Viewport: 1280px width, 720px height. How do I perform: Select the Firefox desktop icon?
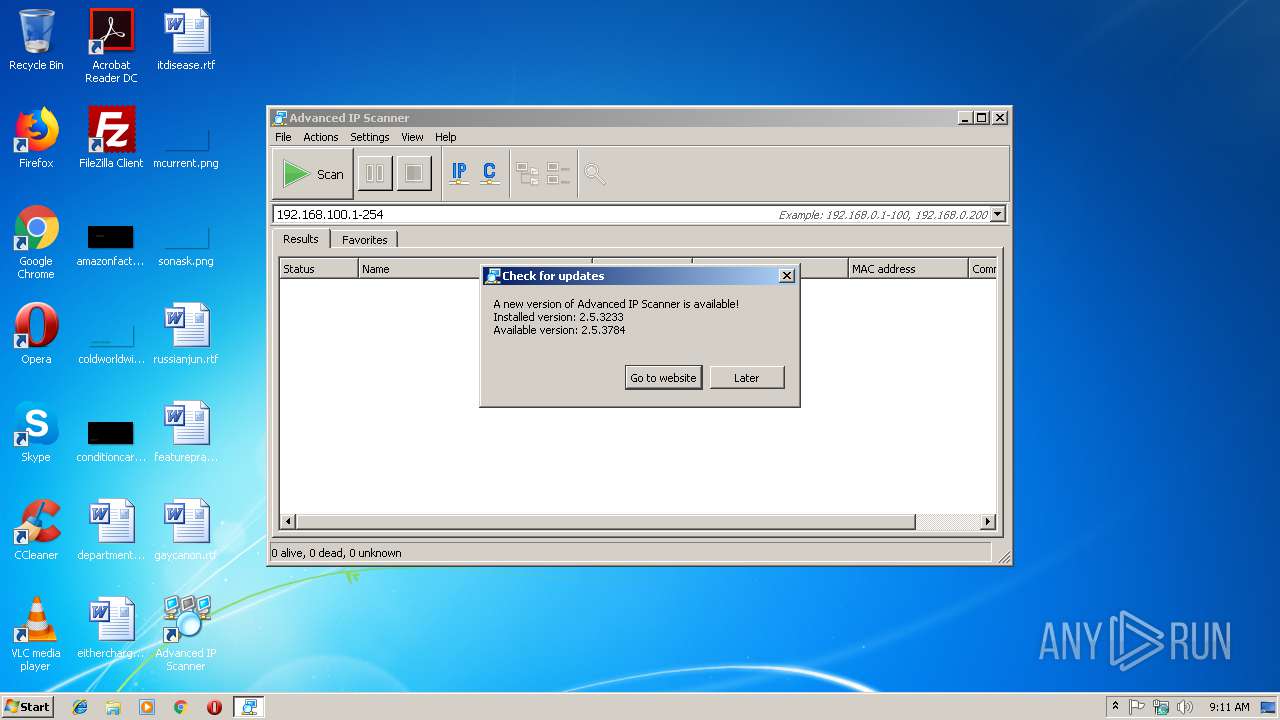tap(36, 139)
